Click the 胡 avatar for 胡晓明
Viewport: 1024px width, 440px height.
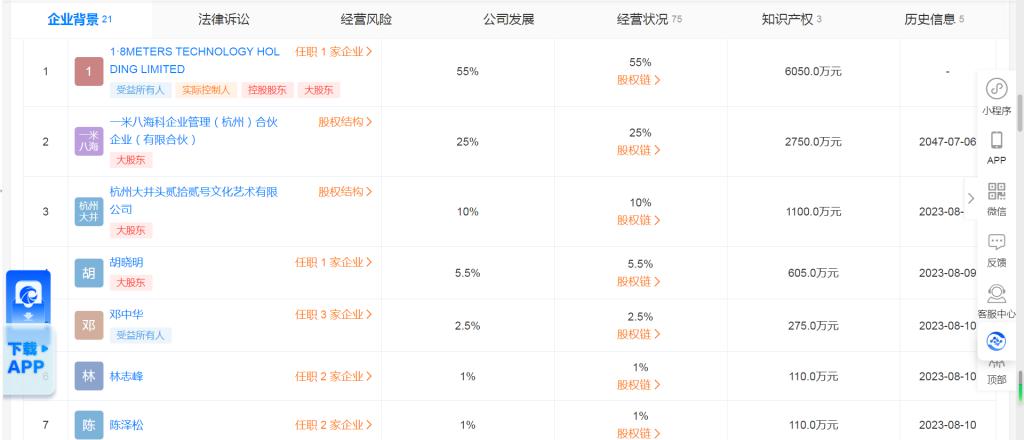pyautogui.click(x=89, y=272)
